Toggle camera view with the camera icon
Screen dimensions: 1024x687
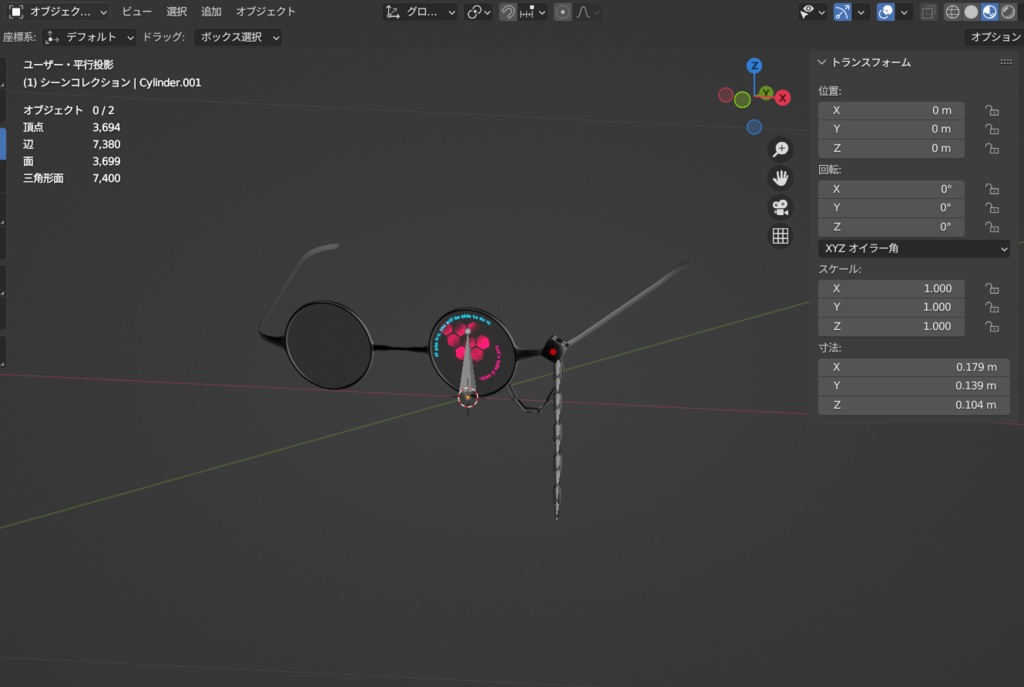(x=780, y=208)
